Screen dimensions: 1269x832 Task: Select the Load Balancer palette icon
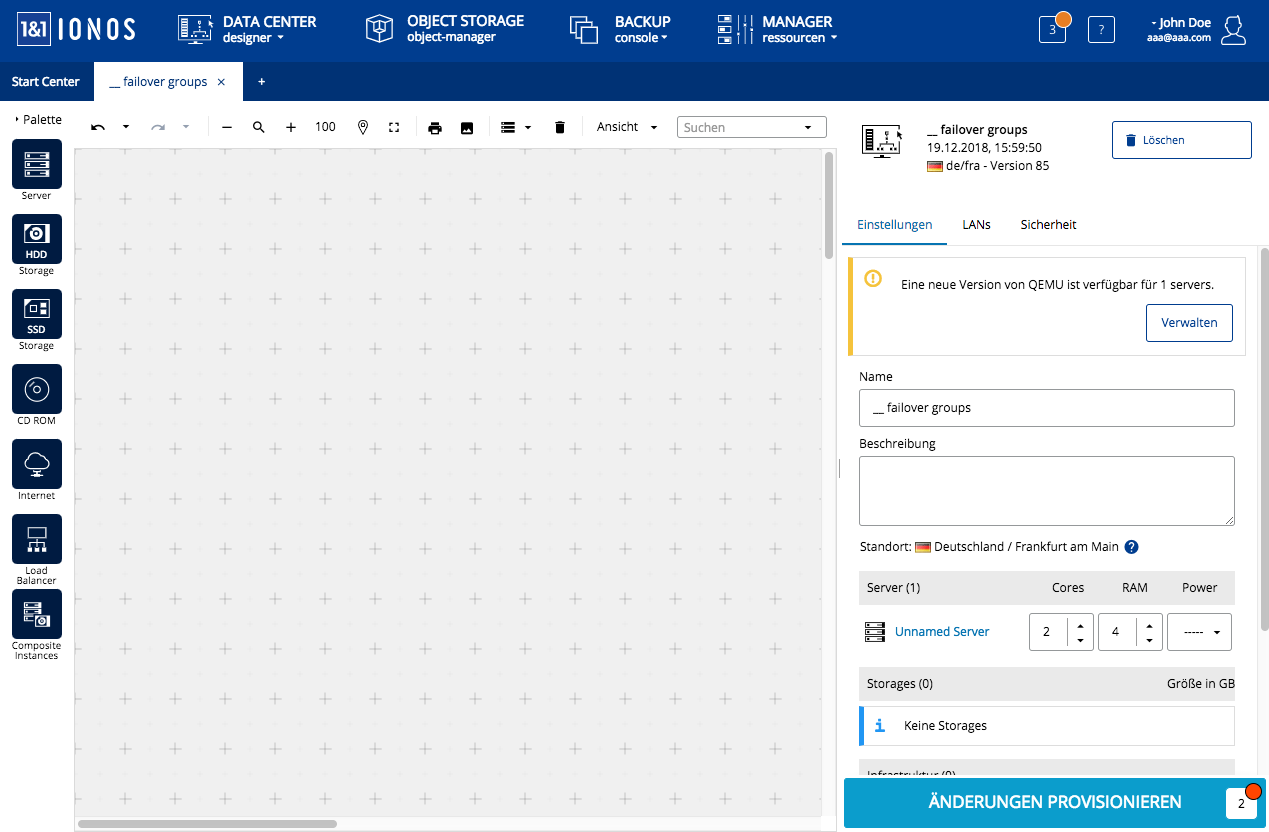(37, 539)
